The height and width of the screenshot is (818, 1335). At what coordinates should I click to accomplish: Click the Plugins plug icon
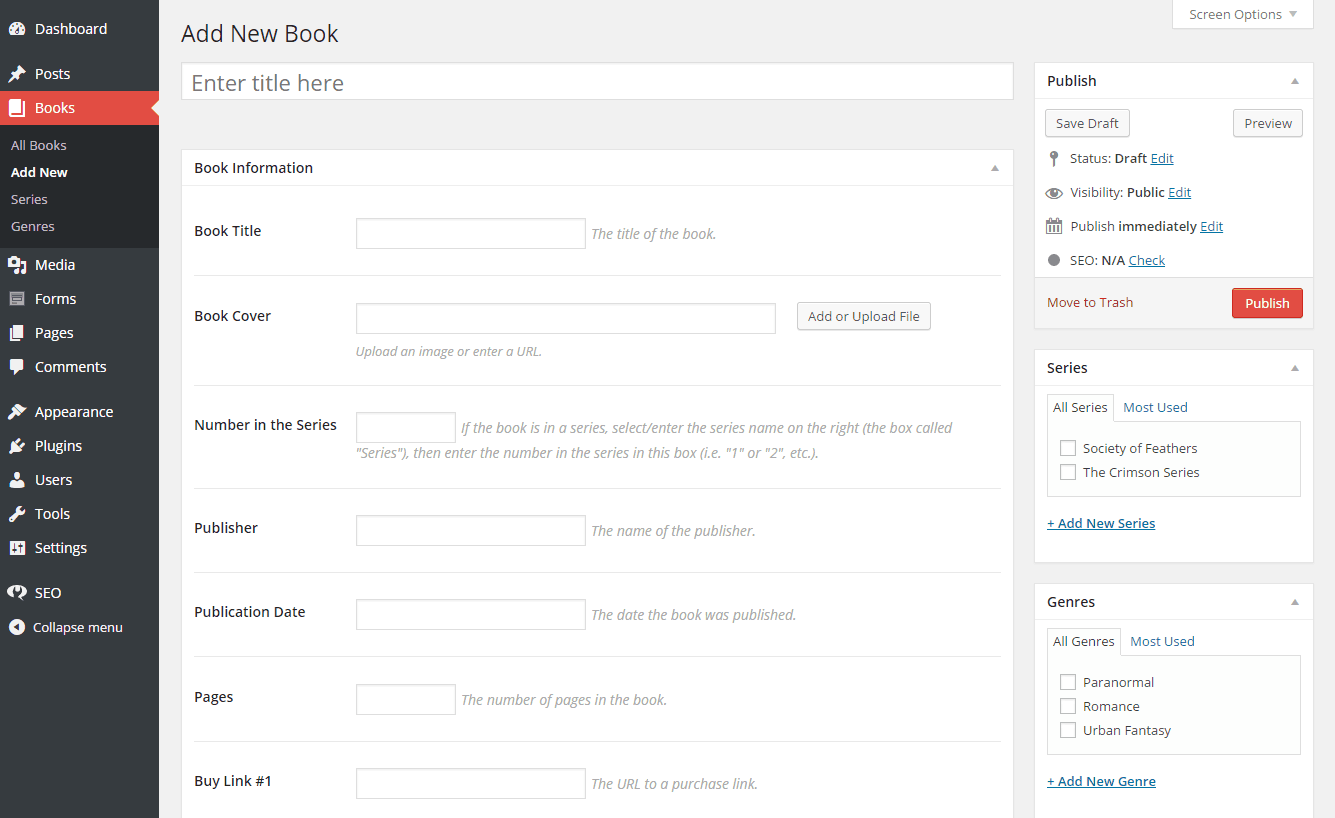tap(17, 446)
